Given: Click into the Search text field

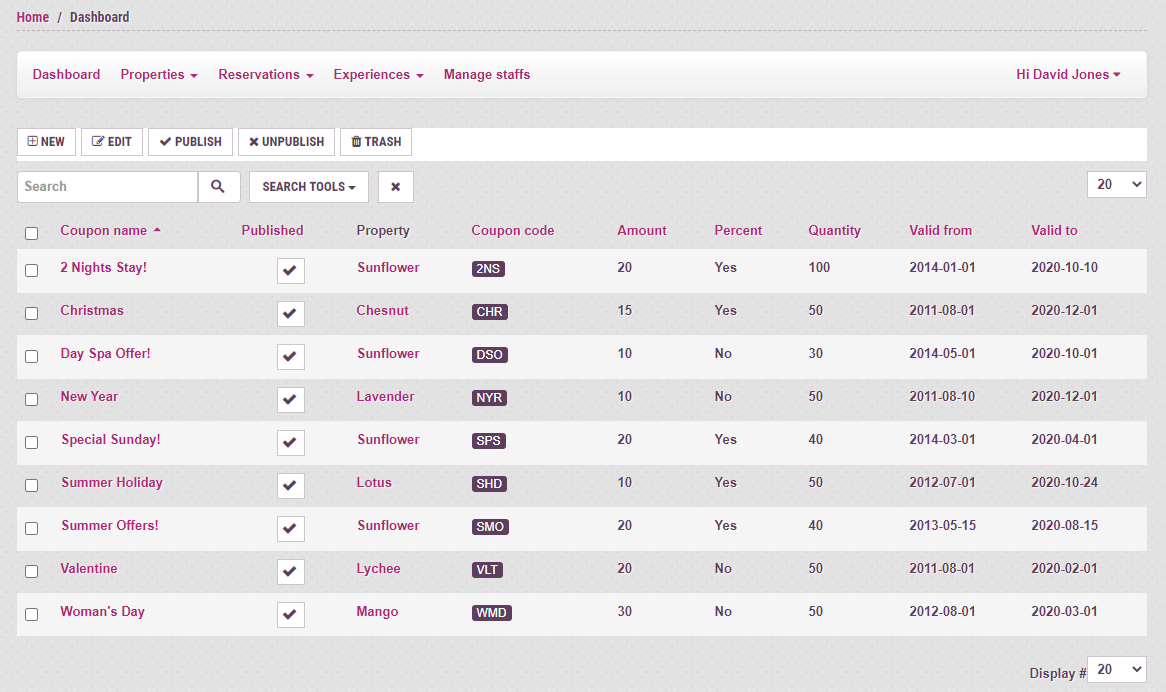Looking at the screenshot, I should pyautogui.click(x=107, y=187).
